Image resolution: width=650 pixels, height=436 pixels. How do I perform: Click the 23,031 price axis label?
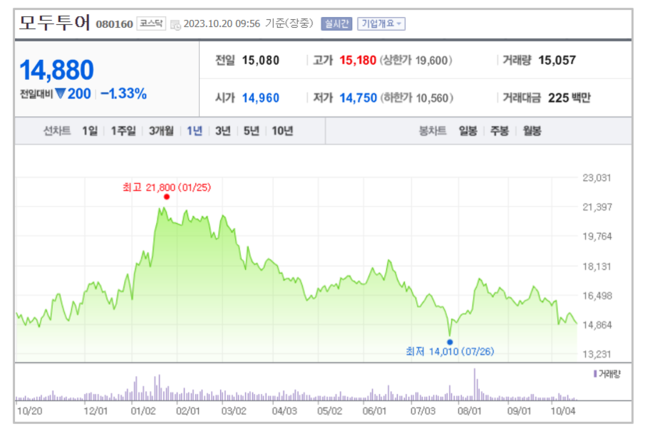tap(597, 178)
